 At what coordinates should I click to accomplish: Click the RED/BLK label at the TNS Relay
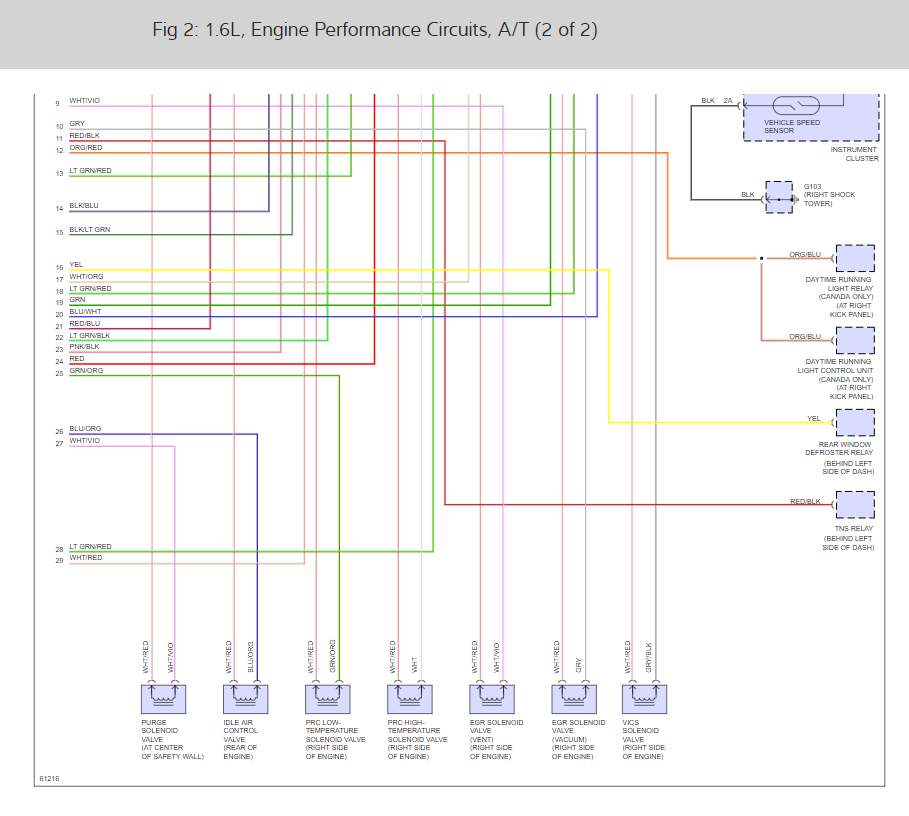click(x=805, y=501)
